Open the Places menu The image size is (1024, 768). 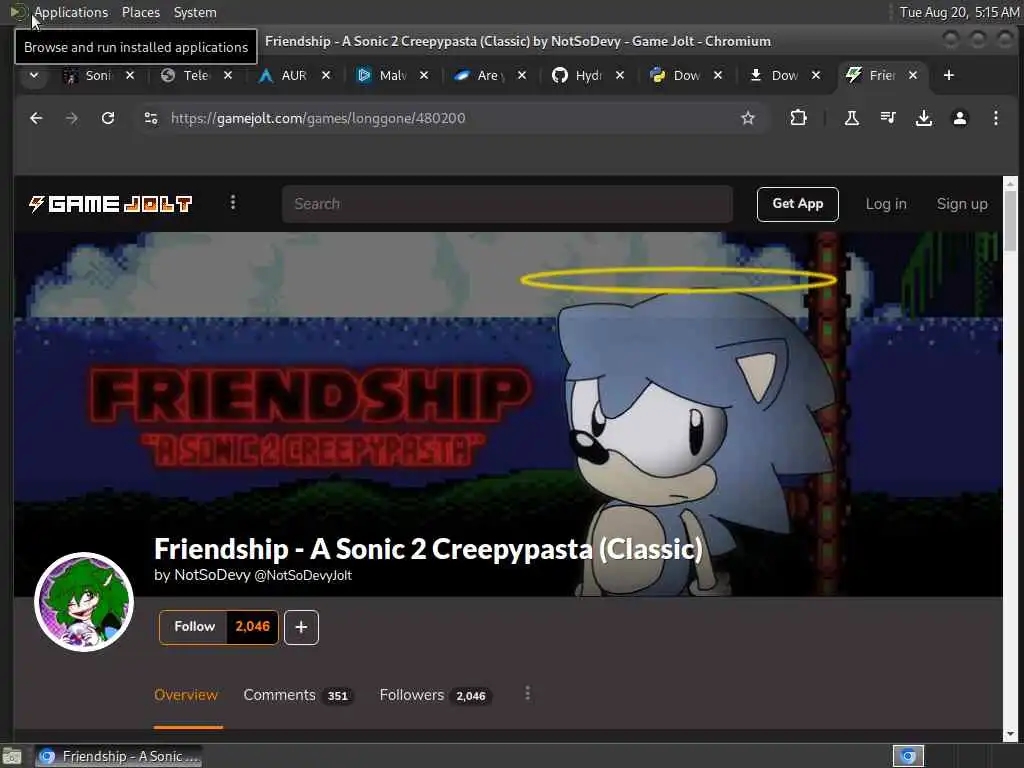pos(140,12)
